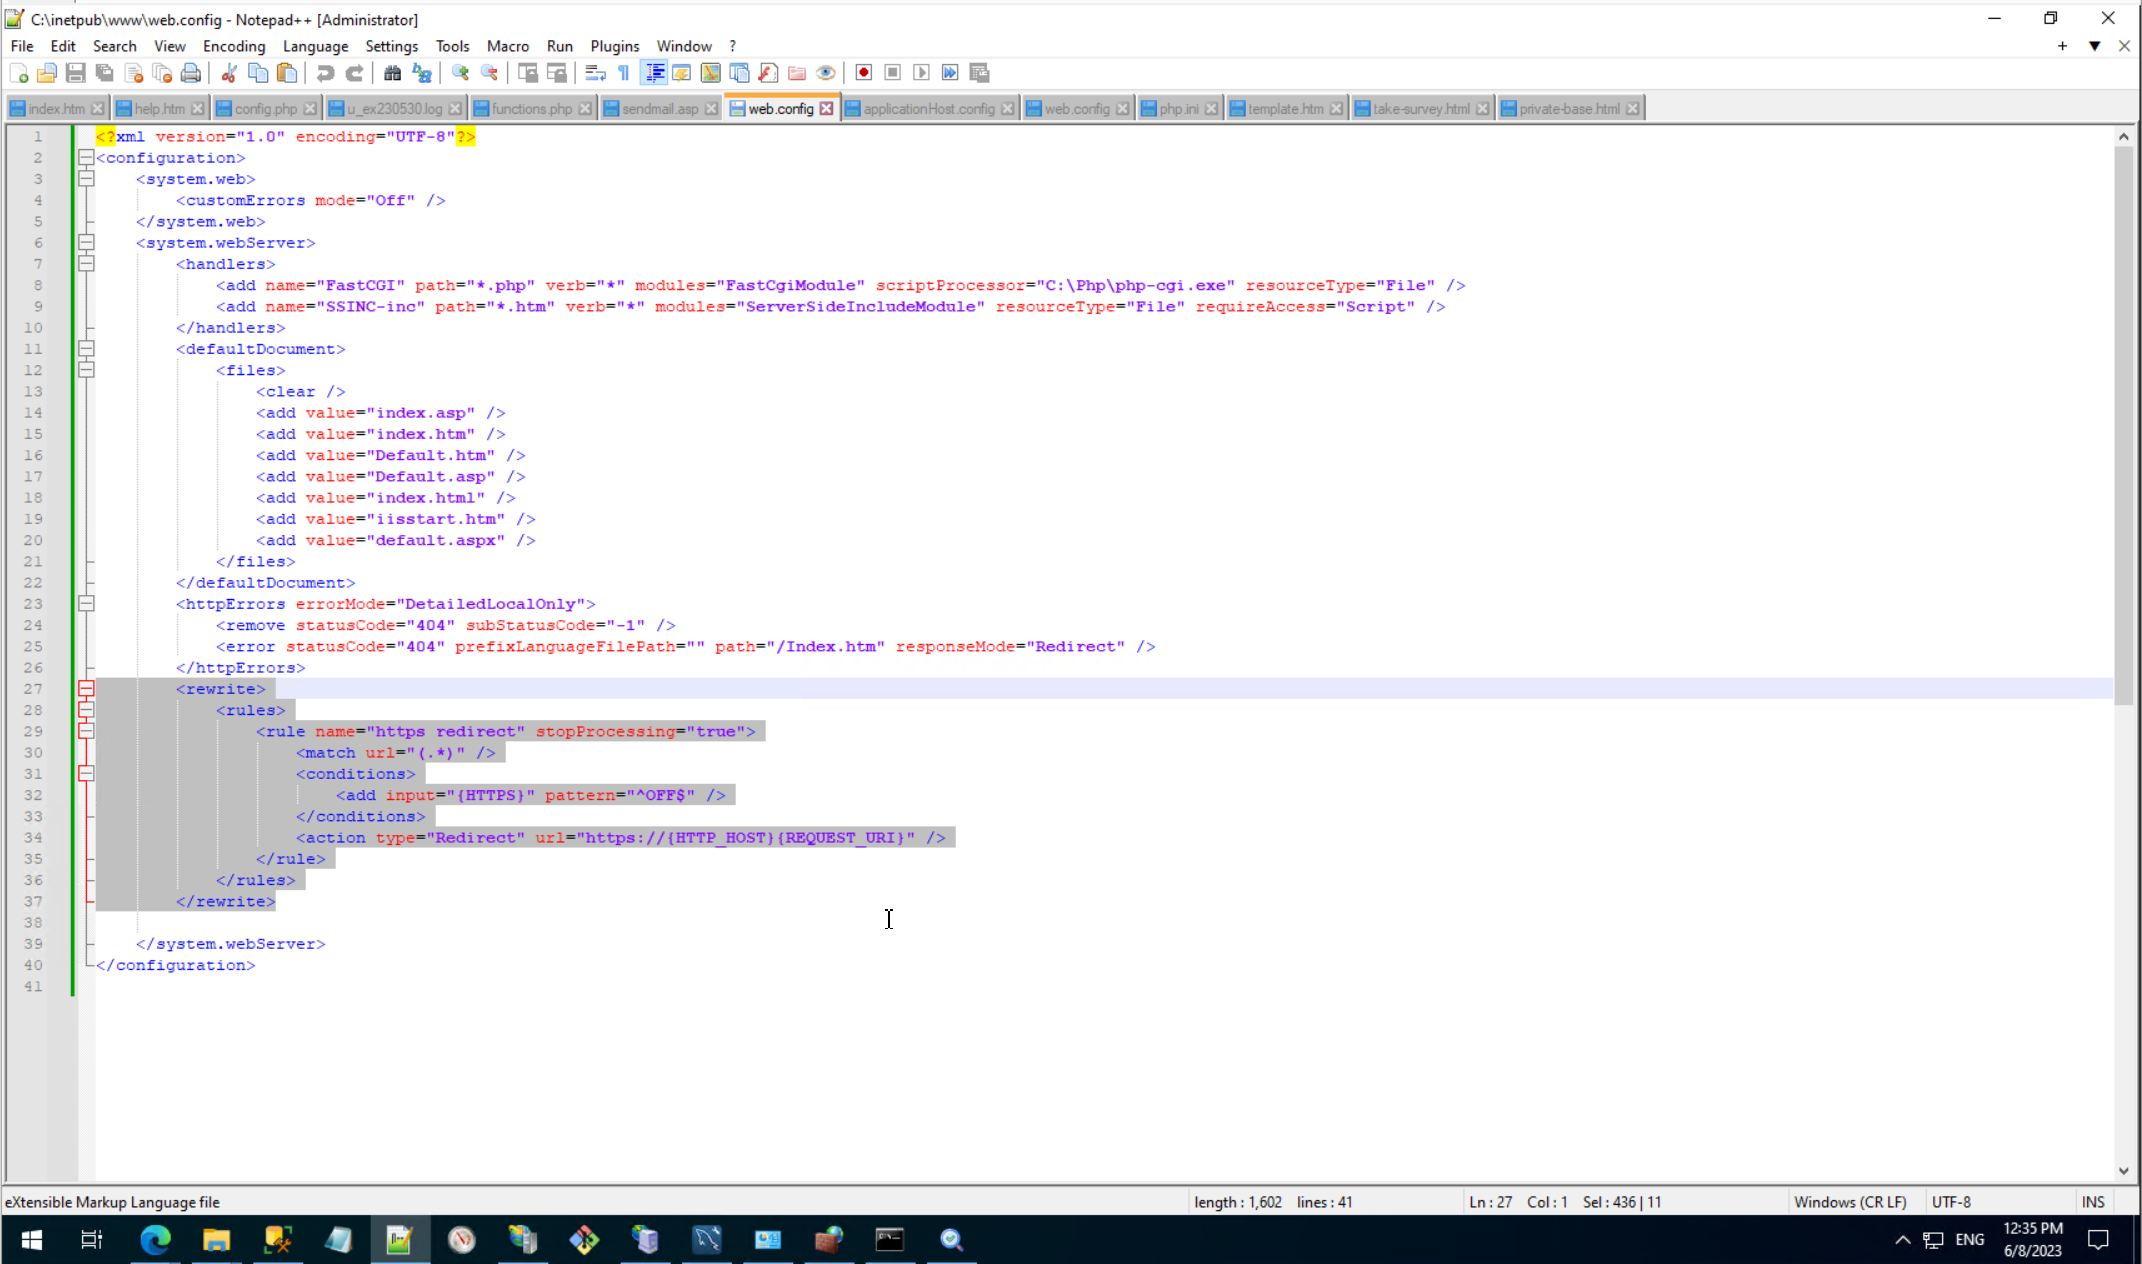Click the vertical scrollbar down arrow
Viewport: 2142px width, 1264px height.
tap(2124, 1171)
